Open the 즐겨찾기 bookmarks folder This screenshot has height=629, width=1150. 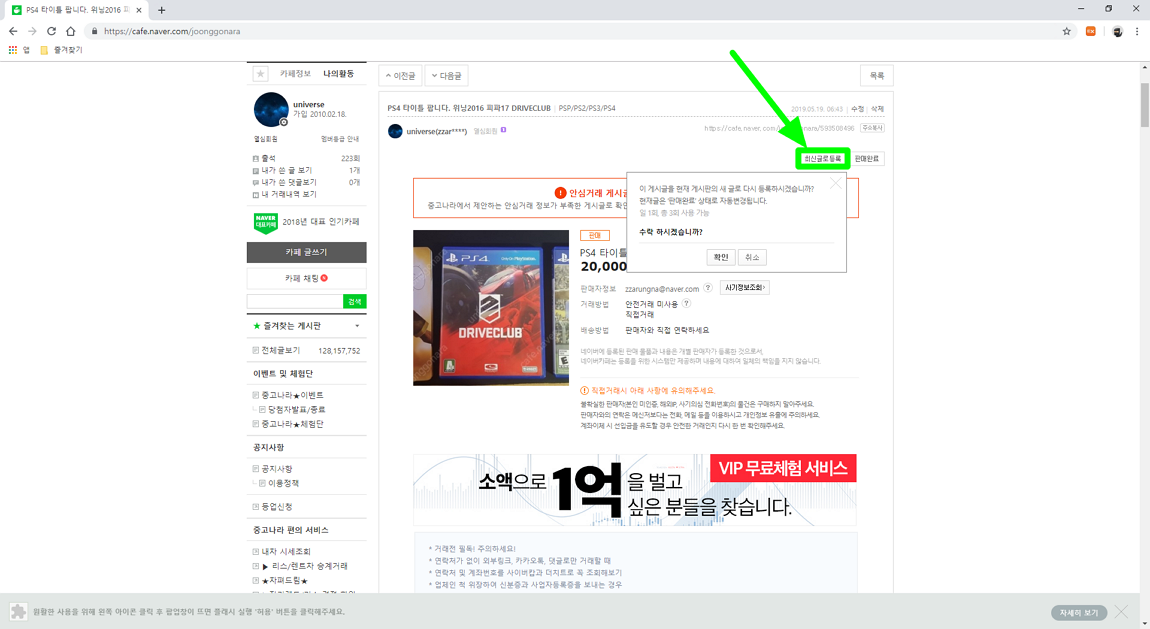pyautogui.click(x=61, y=50)
